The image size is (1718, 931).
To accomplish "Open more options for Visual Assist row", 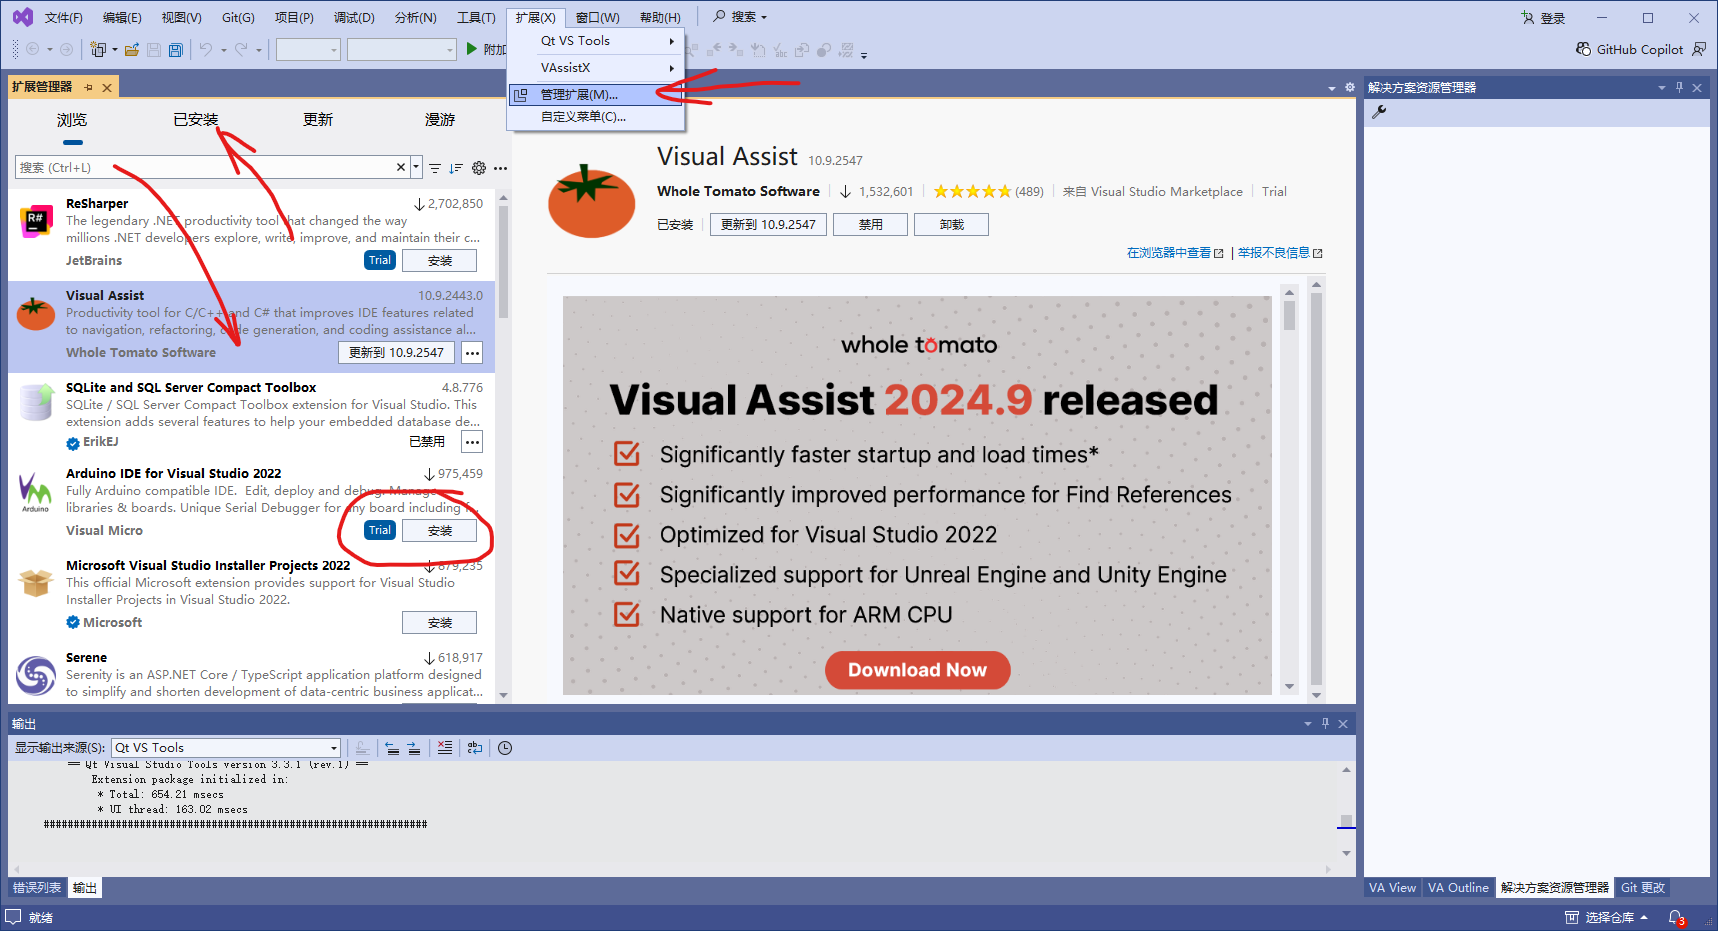I will click(472, 353).
